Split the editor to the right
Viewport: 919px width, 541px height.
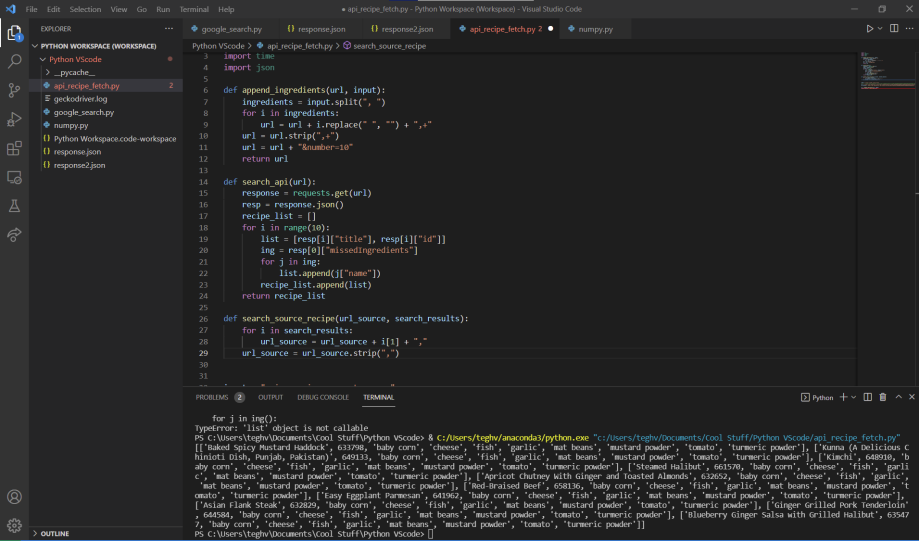(893, 29)
